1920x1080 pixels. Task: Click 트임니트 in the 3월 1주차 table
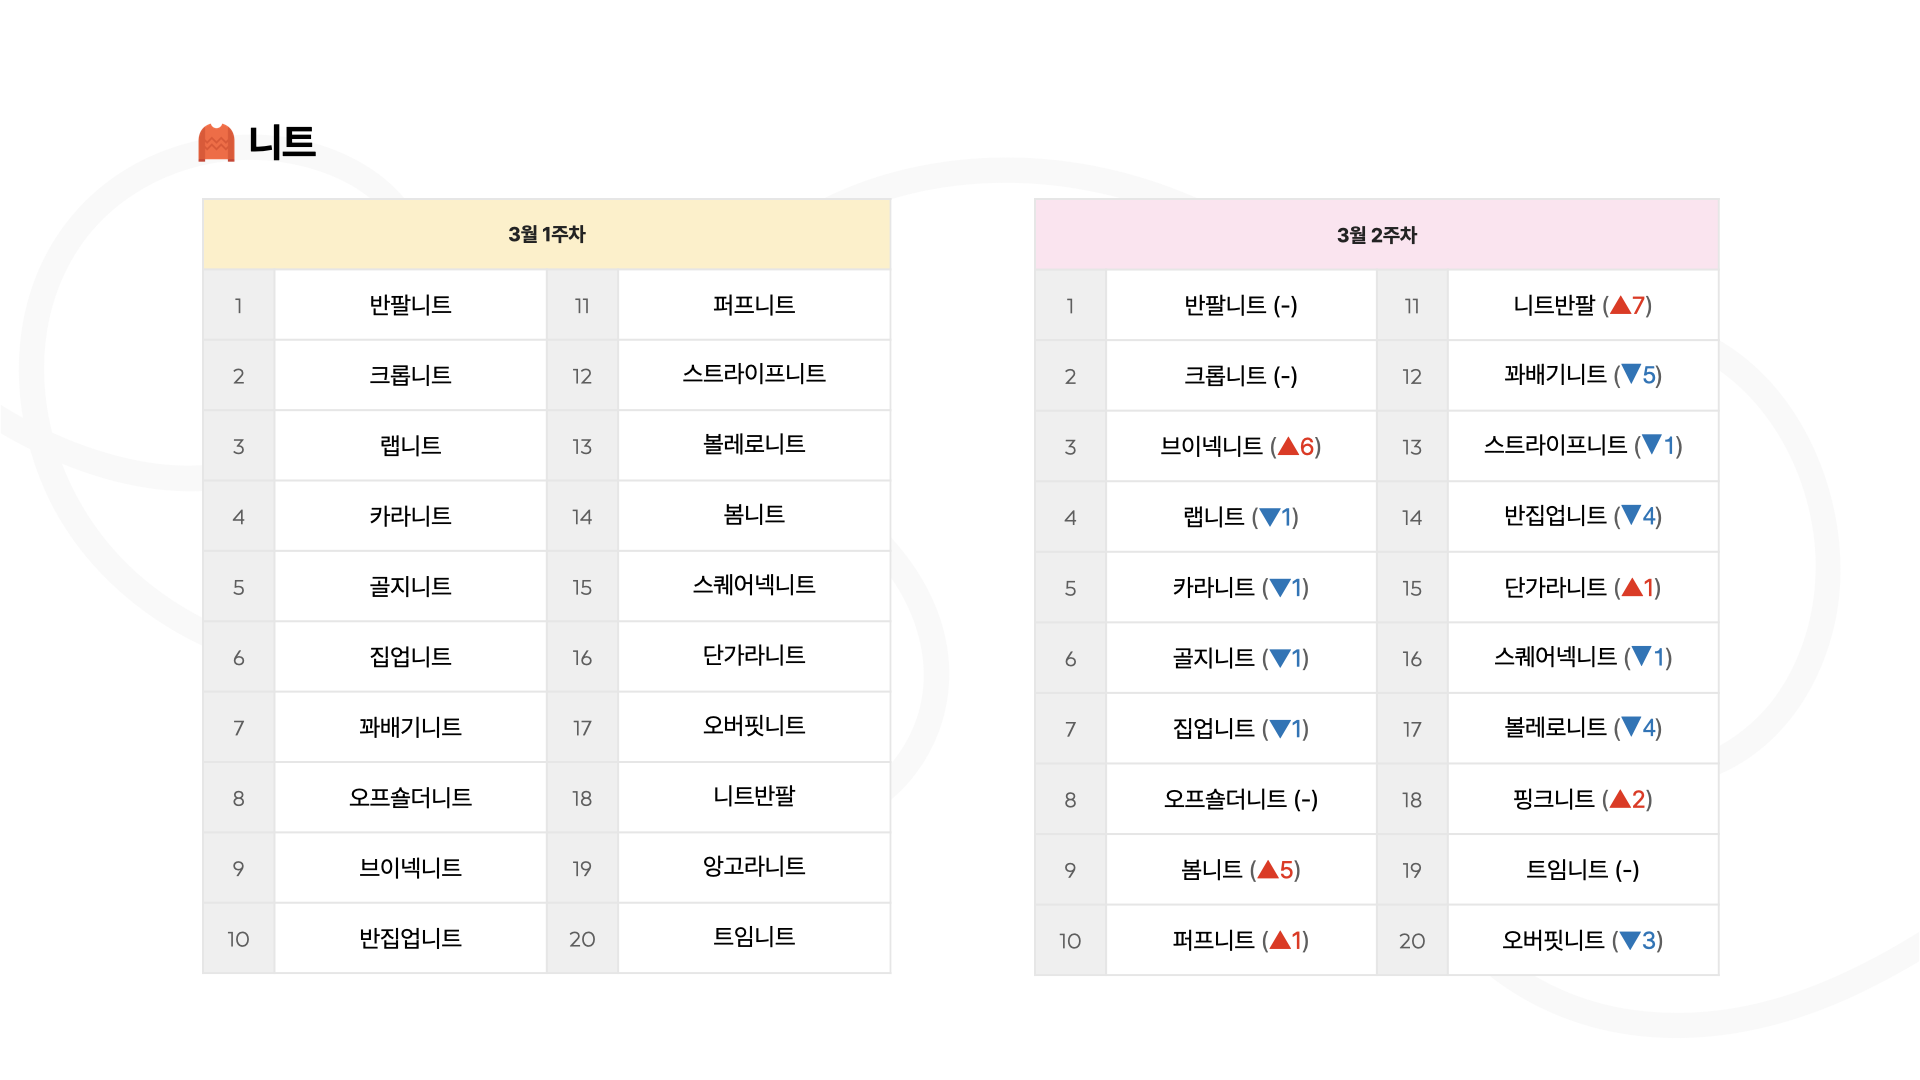point(754,937)
